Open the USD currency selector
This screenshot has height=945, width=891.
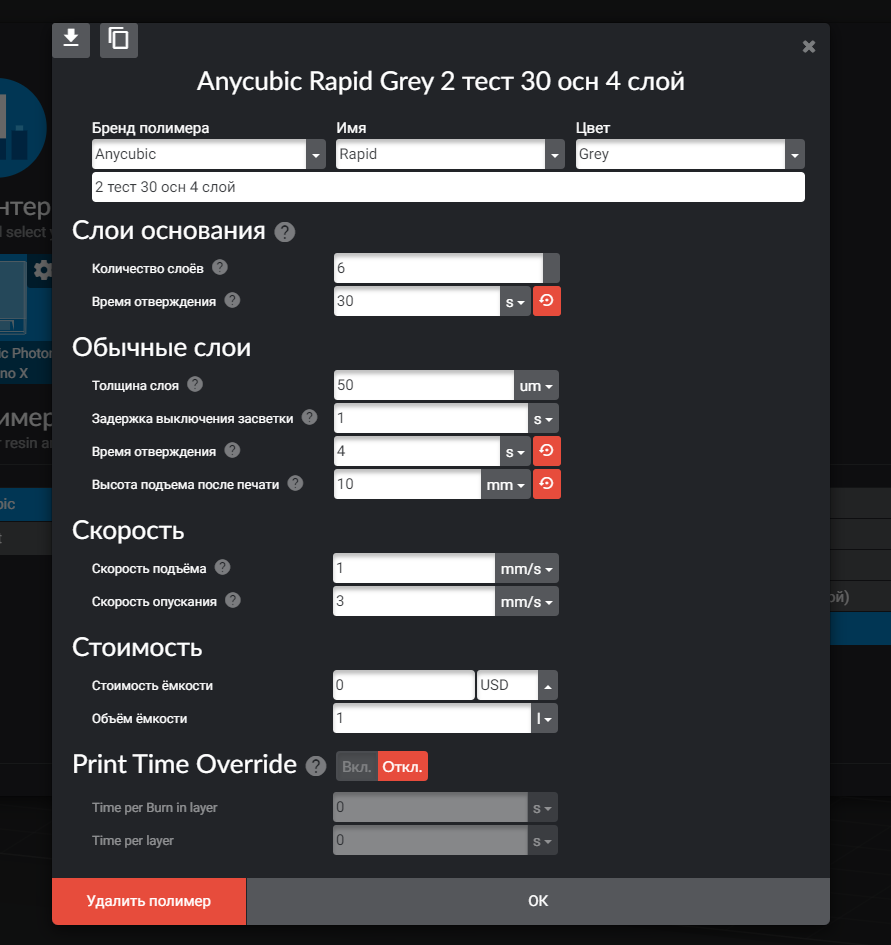(517, 685)
